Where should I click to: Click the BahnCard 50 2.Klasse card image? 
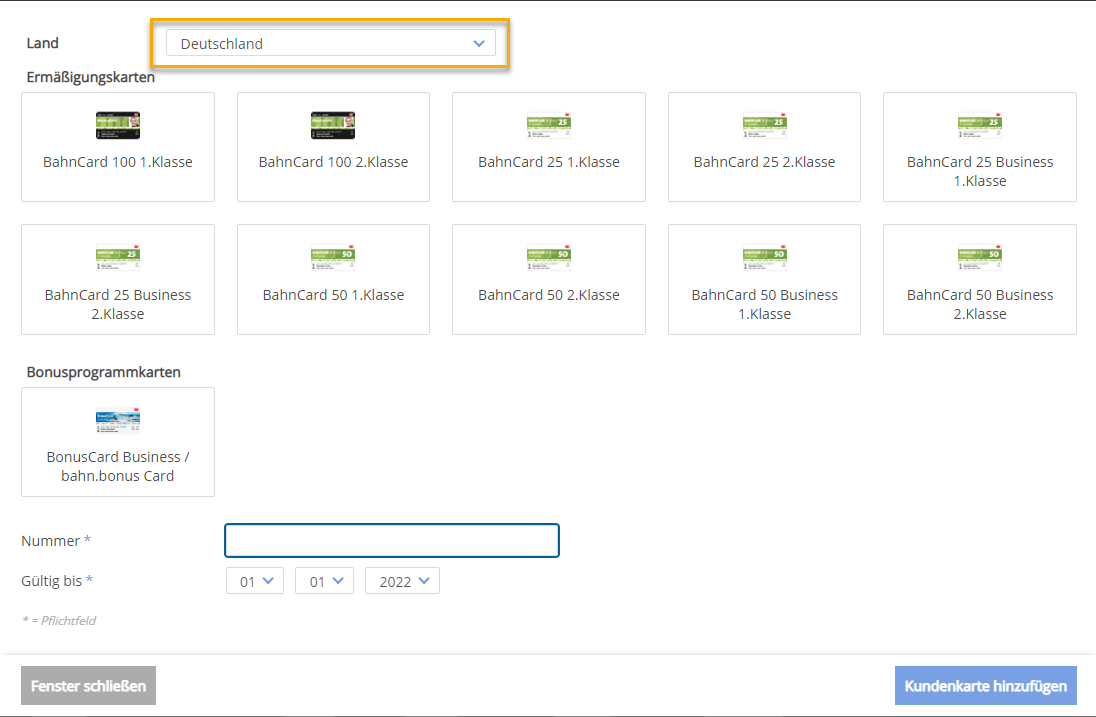tap(549, 257)
